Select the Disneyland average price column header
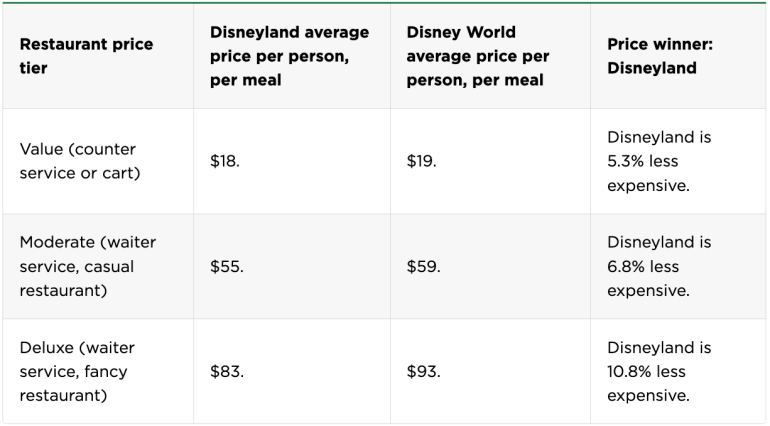The image size is (770, 426). click(289, 56)
